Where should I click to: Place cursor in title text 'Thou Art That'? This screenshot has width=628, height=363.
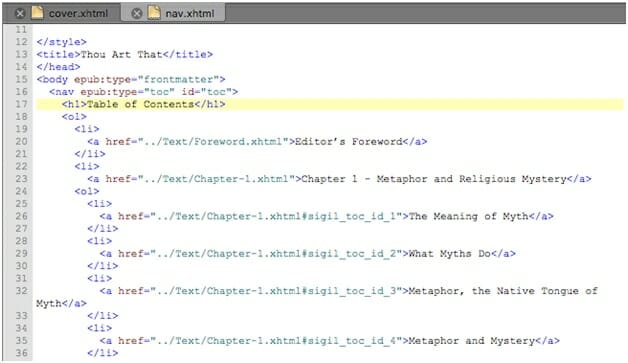121,54
